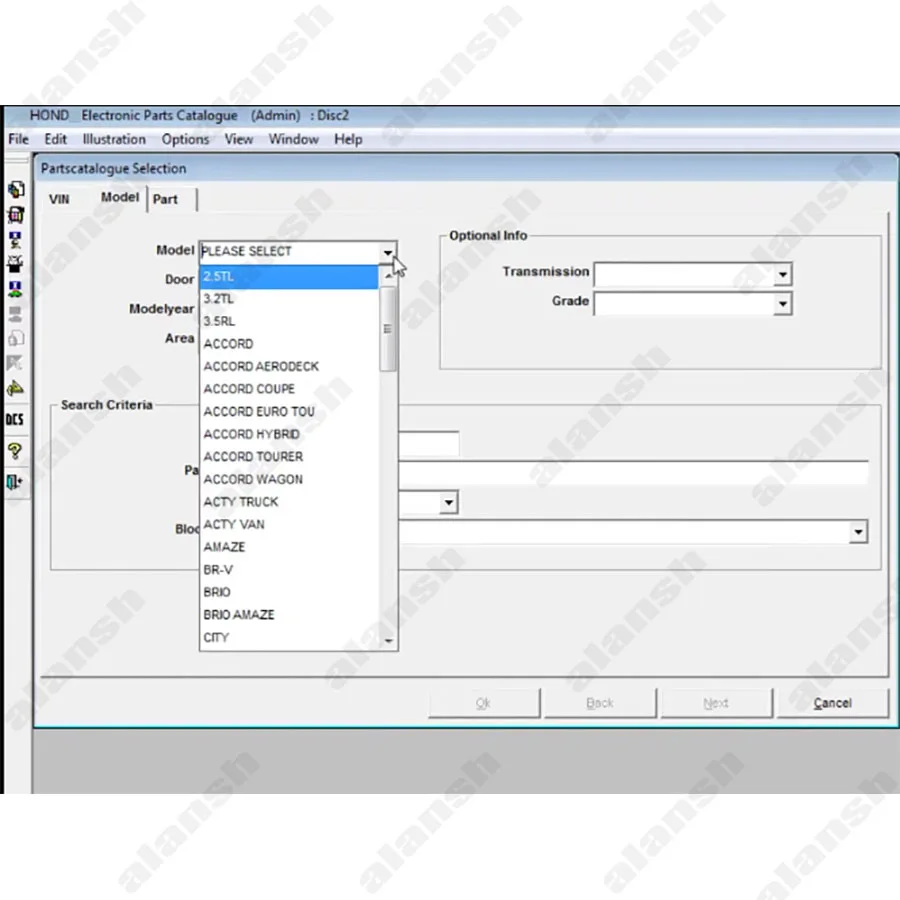Select ACCORD TOURER model

pyautogui.click(x=289, y=457)
